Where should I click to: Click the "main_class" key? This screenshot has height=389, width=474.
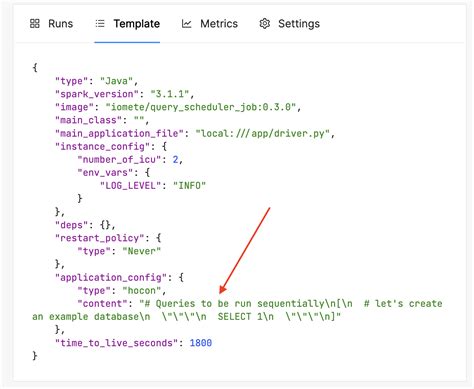coord(88,120)
